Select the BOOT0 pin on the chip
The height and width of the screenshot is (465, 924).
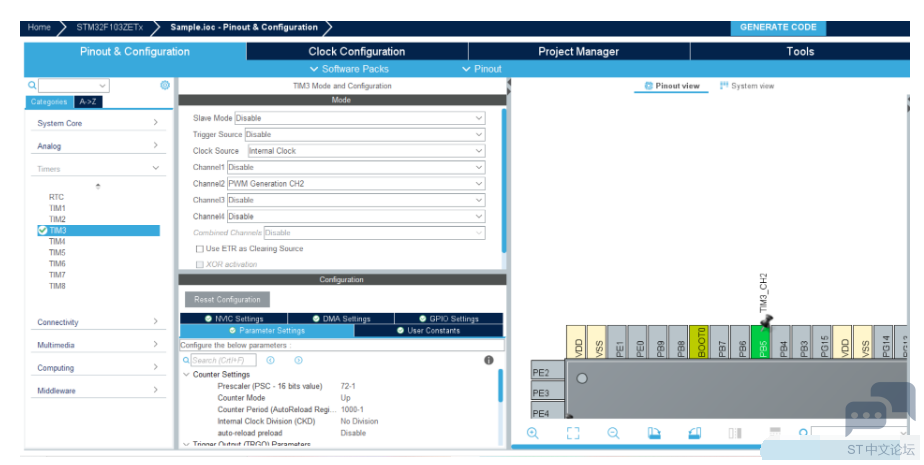pyautogui.click(x=701, y=341)
